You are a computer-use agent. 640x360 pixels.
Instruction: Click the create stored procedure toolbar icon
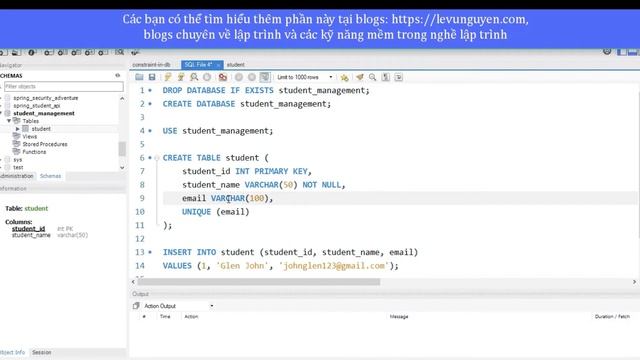pyautogui.click(x=90, y=52)
